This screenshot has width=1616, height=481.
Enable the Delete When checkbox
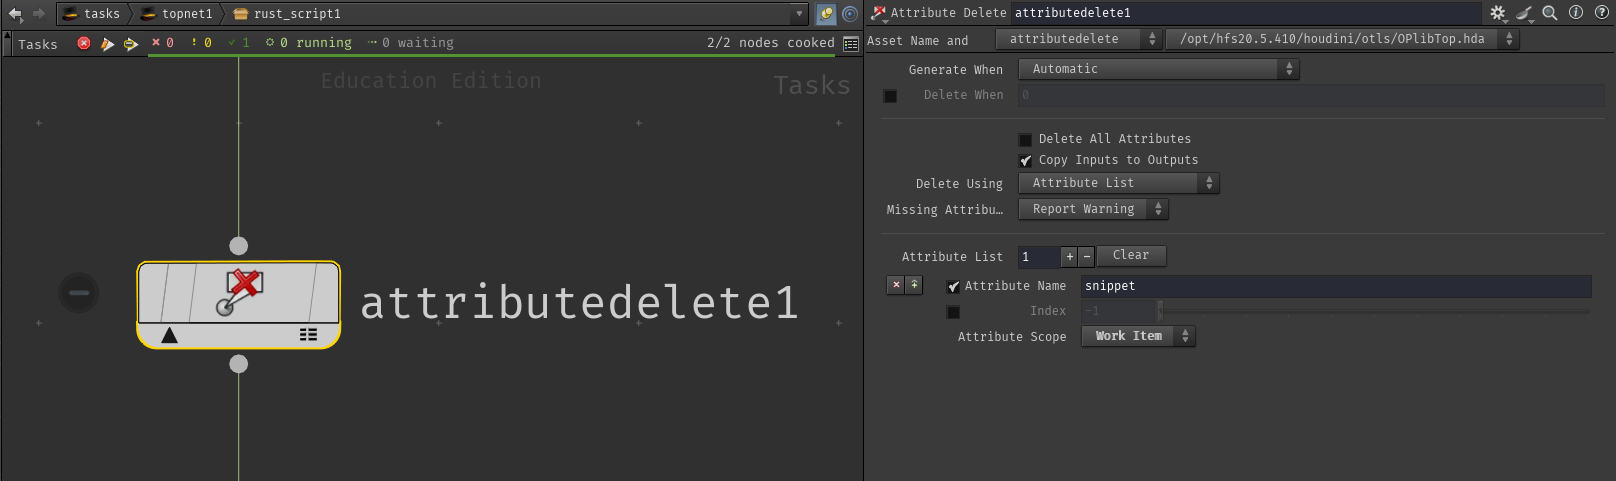pyautogui.click(x=890, y=96)
